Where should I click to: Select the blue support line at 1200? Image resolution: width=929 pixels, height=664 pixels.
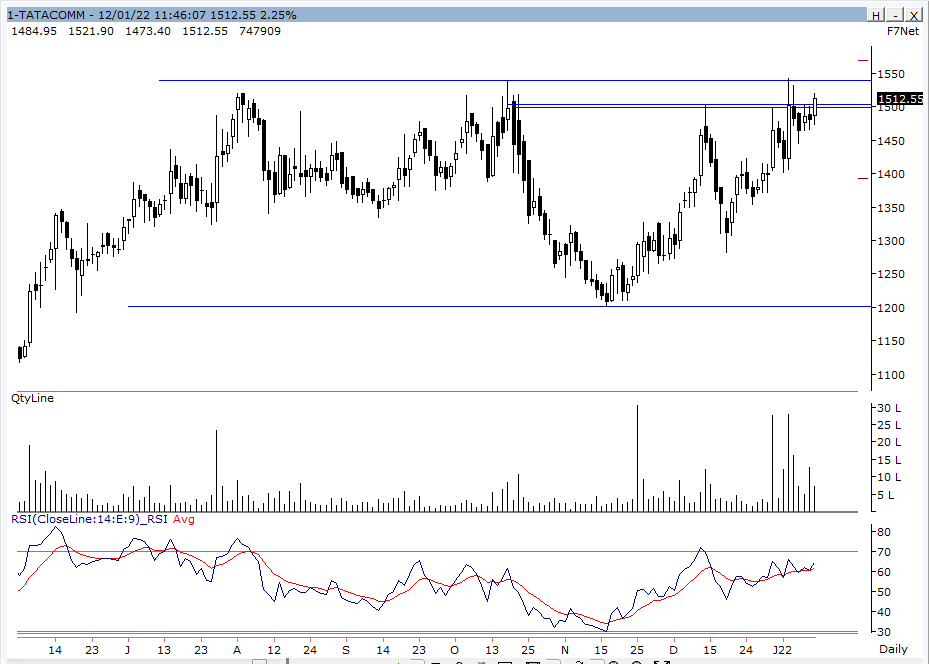tap(499, 306)
